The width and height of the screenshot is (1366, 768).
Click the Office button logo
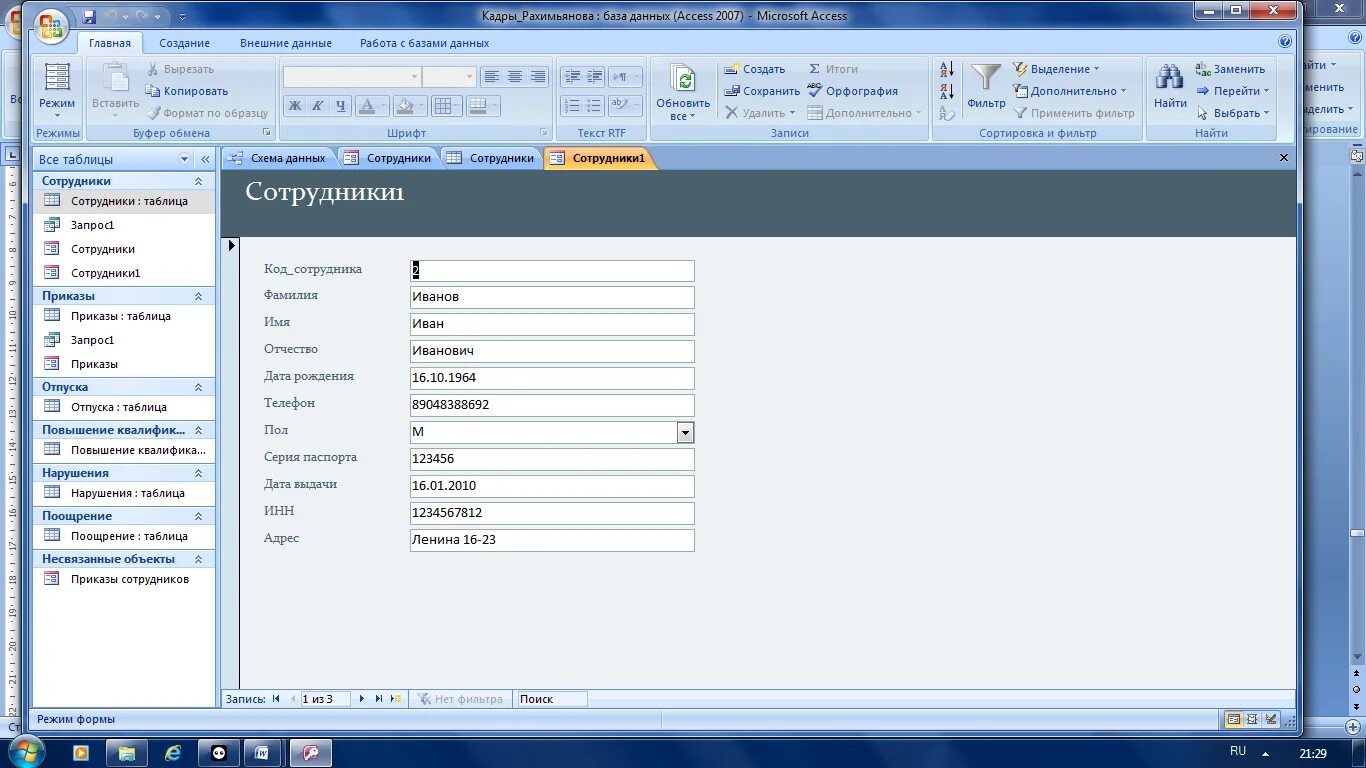52,25
